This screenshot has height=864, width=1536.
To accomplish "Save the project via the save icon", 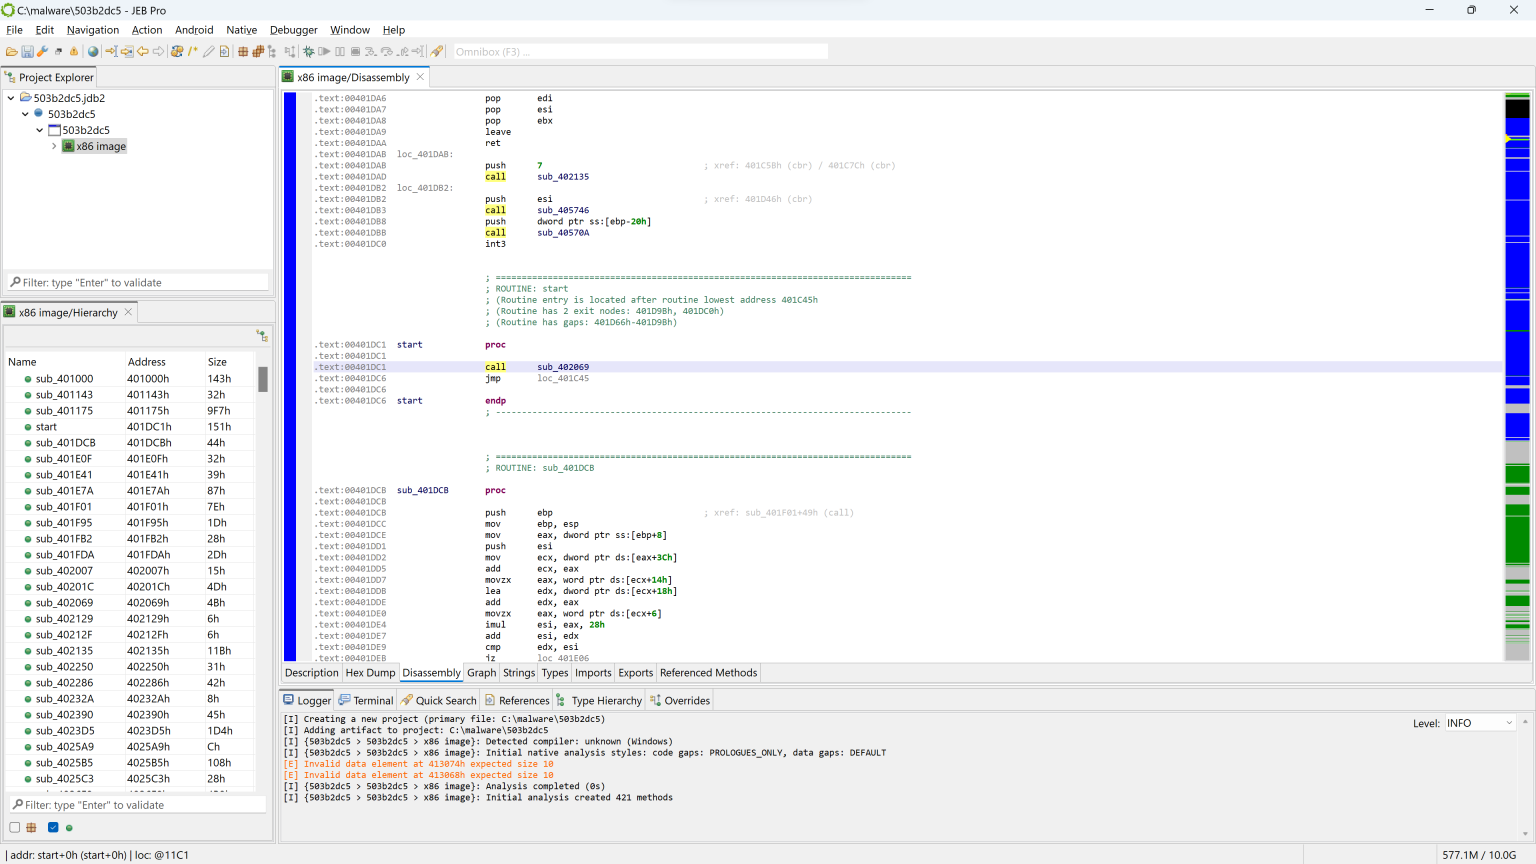I will 27,52.
